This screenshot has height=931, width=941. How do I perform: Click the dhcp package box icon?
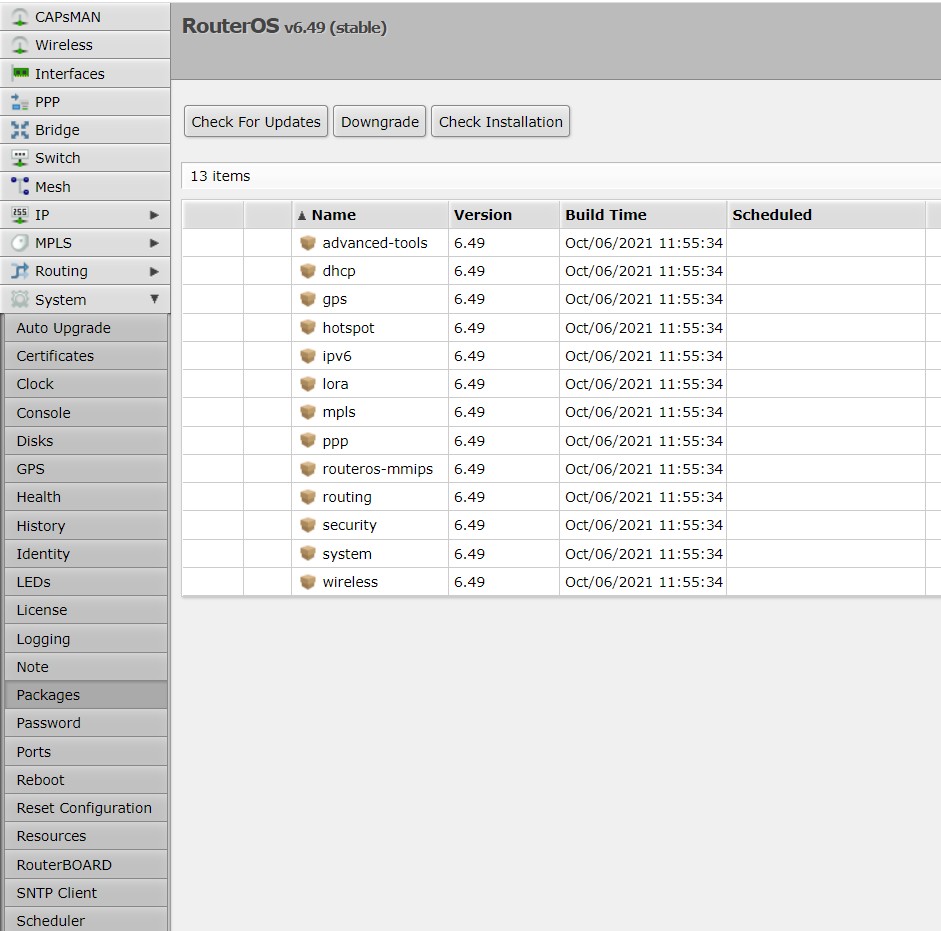(308, 271)
